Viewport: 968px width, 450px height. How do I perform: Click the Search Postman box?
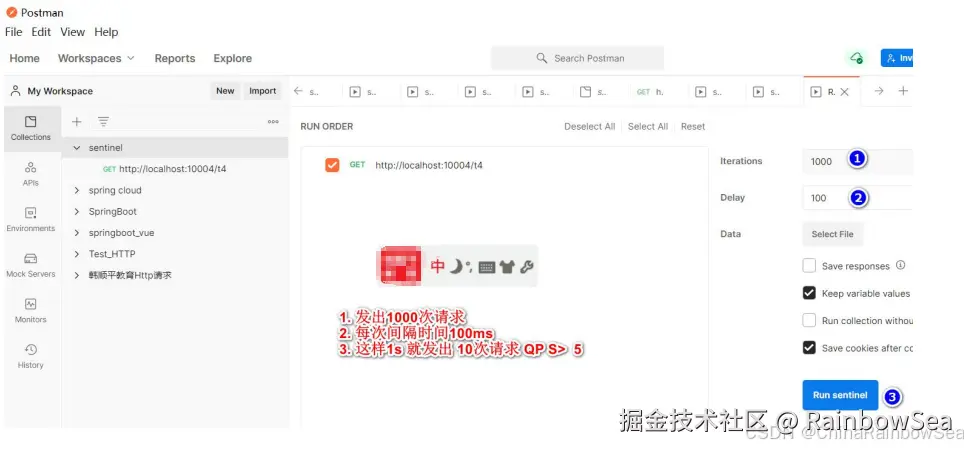coord(577,58)
